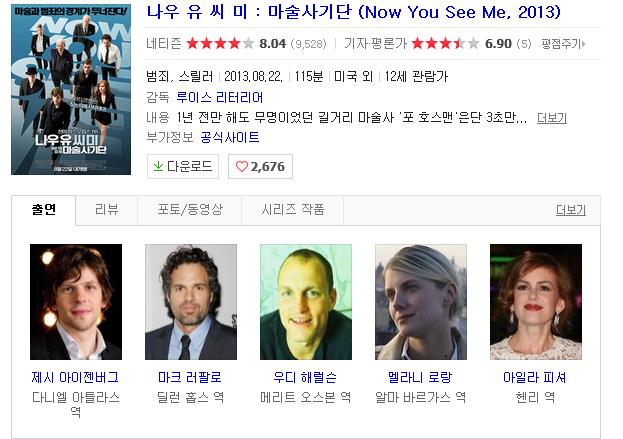Click the Now You See Me movie poster
This screenshot has height=439, width=623.
tap(71, 89)
